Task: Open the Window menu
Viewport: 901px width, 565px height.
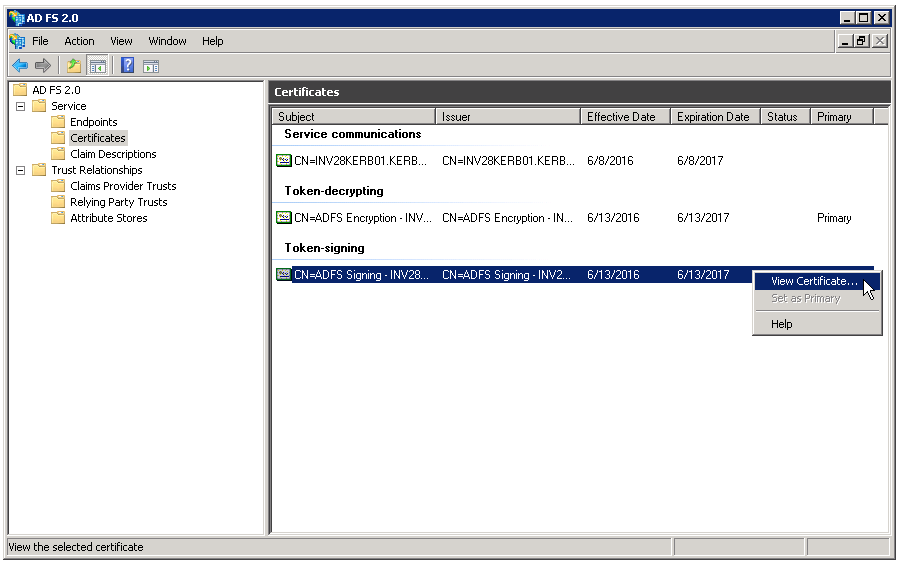Action: pyautogui.click(x=167, y=41)
